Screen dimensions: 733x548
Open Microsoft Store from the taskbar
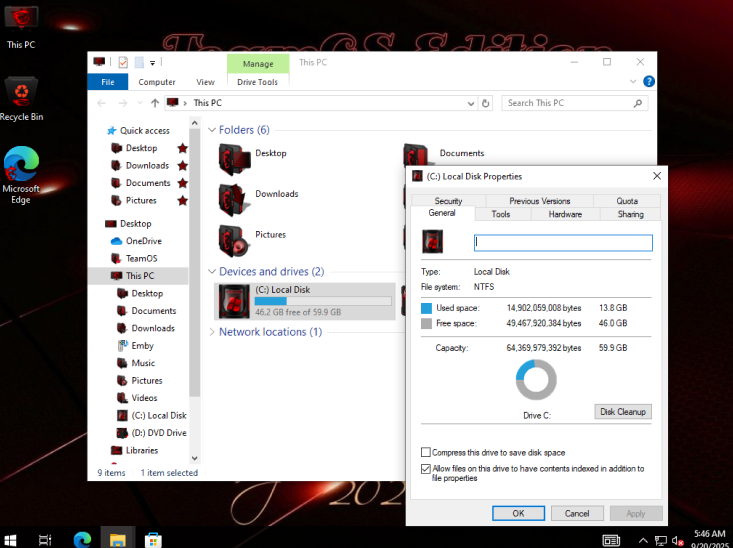click(x=153, y=540)
